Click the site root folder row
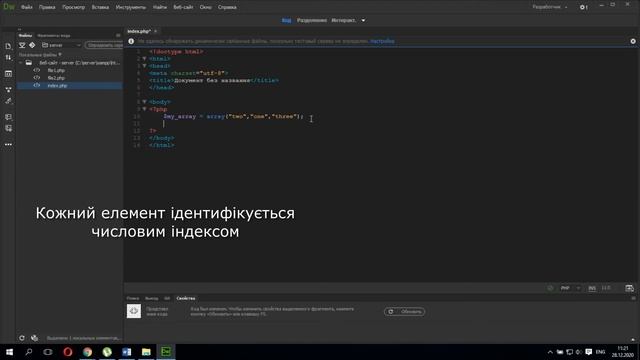 70,63
